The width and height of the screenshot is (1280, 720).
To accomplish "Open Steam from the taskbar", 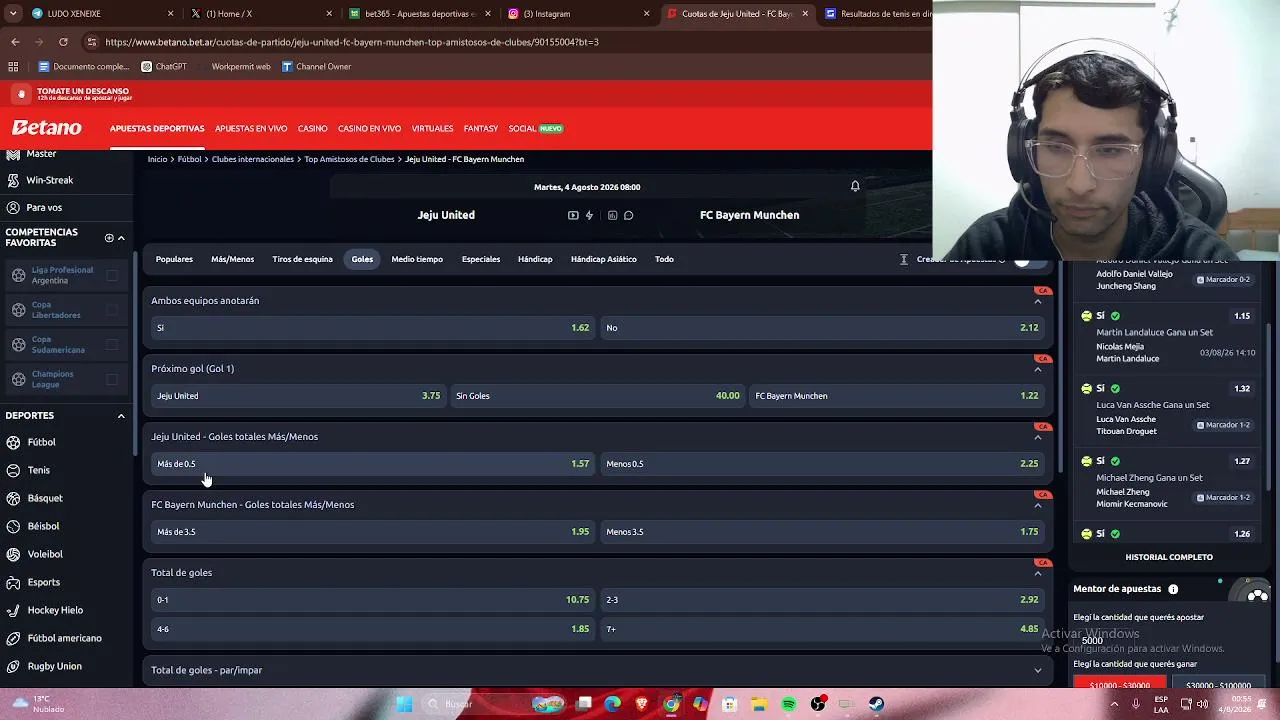I will [876, 704].
